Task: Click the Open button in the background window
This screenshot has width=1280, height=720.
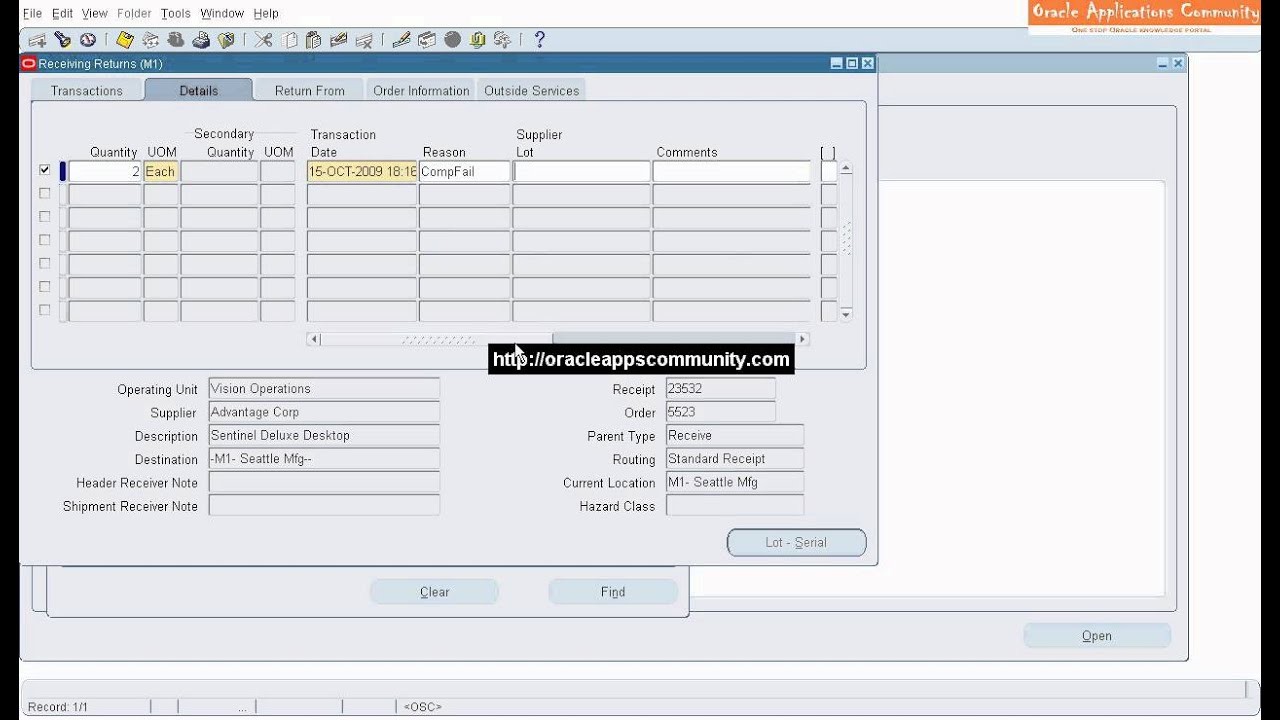Action: 1097,636
